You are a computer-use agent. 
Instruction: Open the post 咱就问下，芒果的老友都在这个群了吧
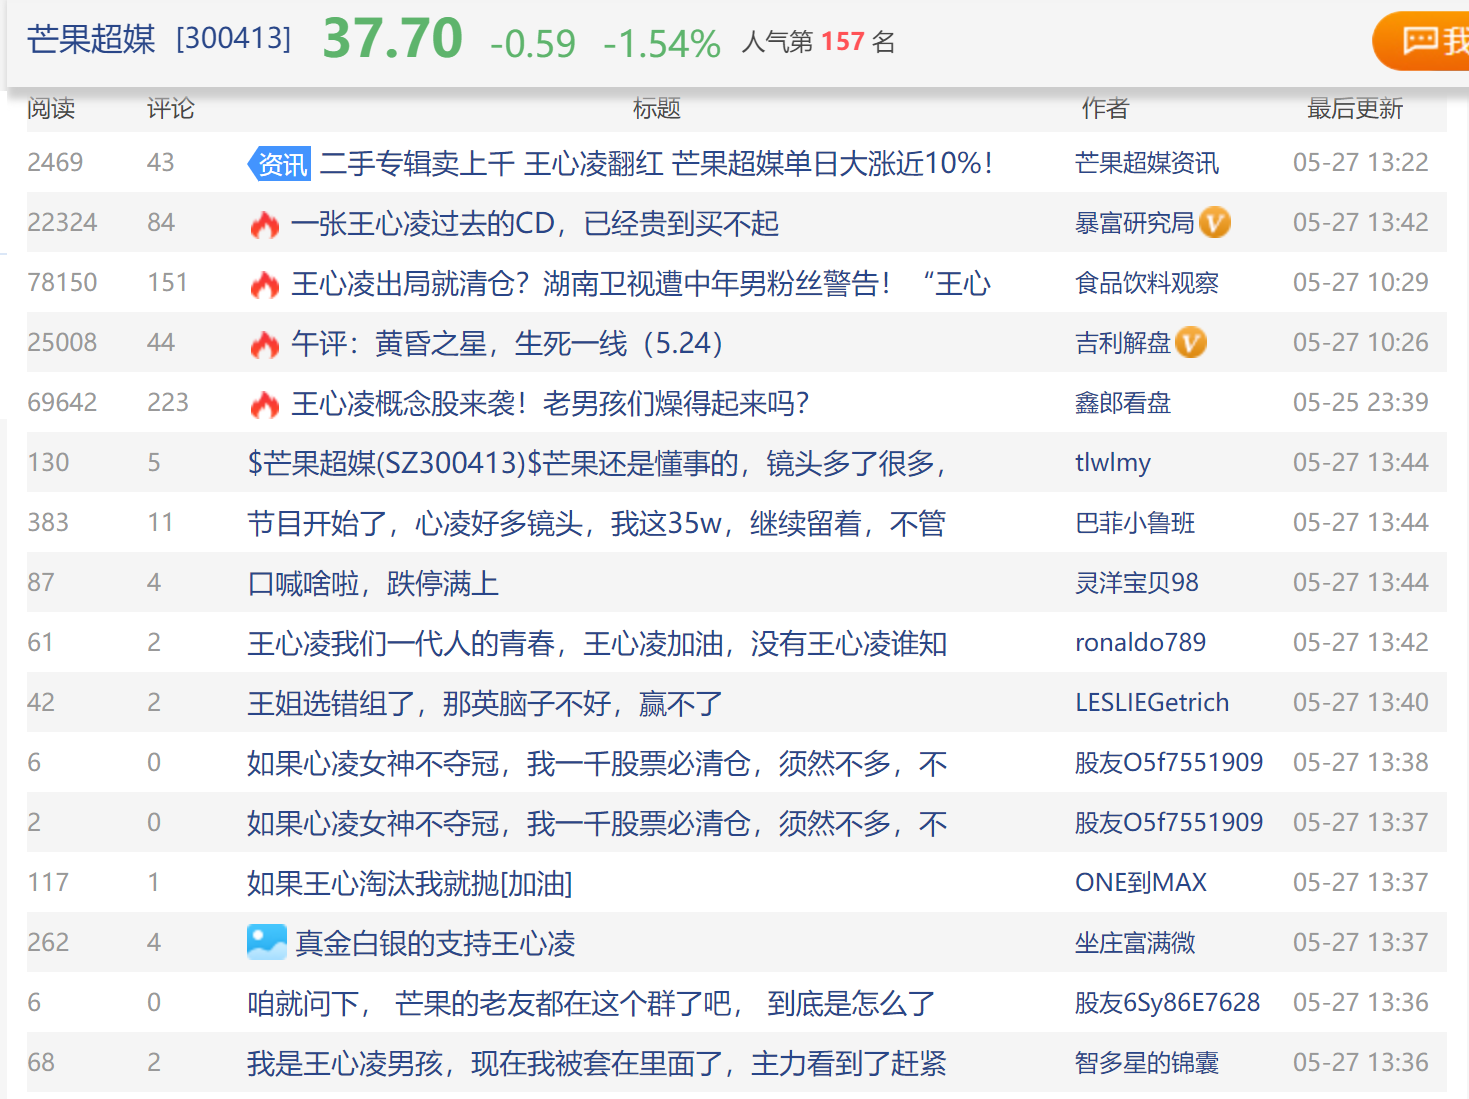(x=591, y=1003)
